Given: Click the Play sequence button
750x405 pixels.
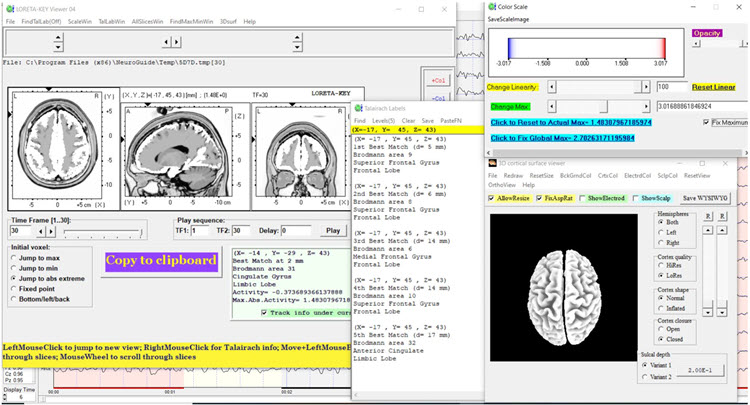Looking at the screenshot, I should point(333,230).
